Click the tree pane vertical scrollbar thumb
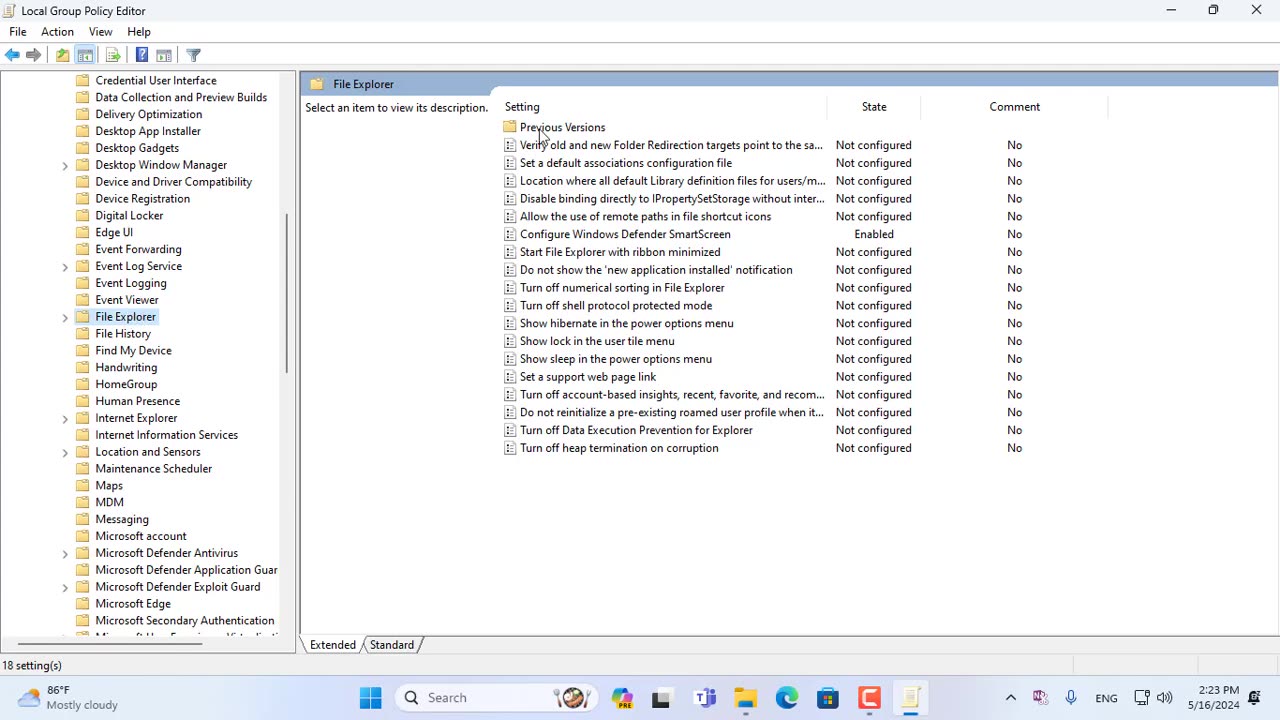The image size is (1280, 720). coord(287,294)
